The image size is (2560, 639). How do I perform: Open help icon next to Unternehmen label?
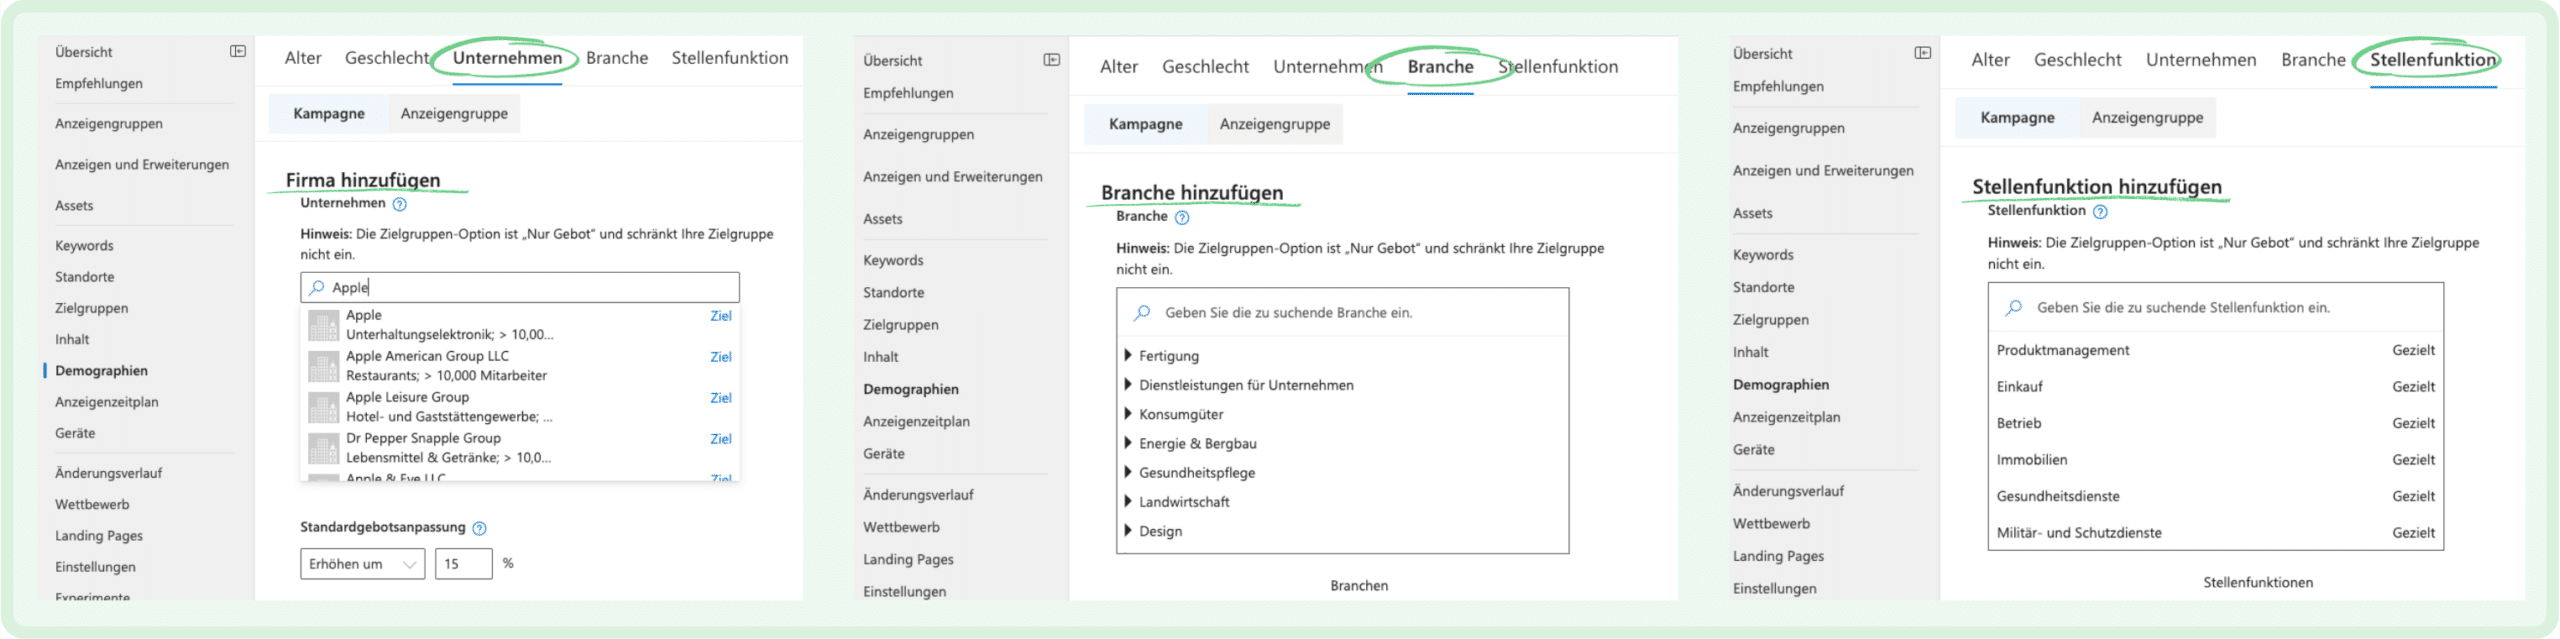400,204
